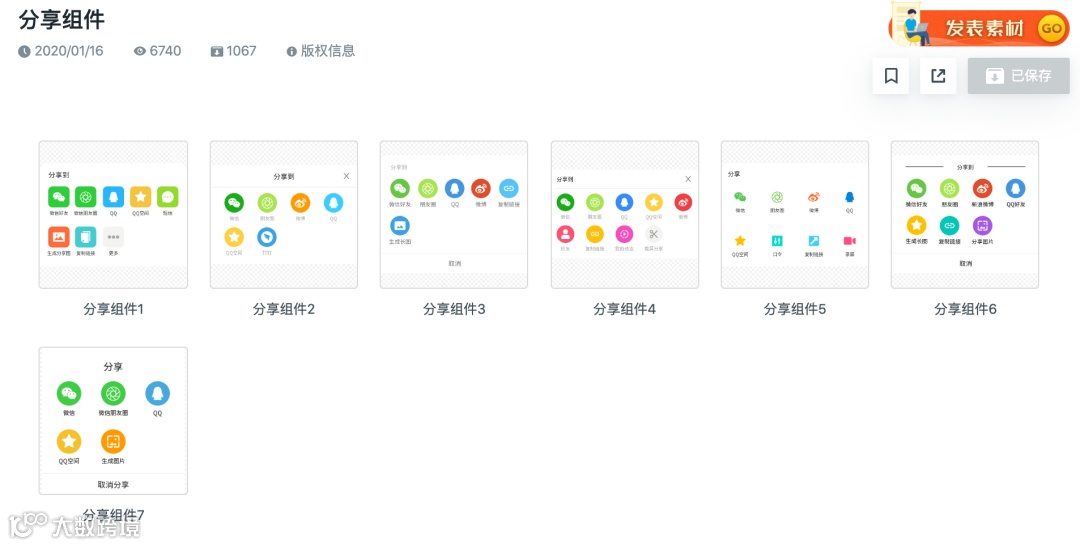Click yellow QQ空间 star square in 分享组件1
The image size is (1080, 546).
click(141, 197)
